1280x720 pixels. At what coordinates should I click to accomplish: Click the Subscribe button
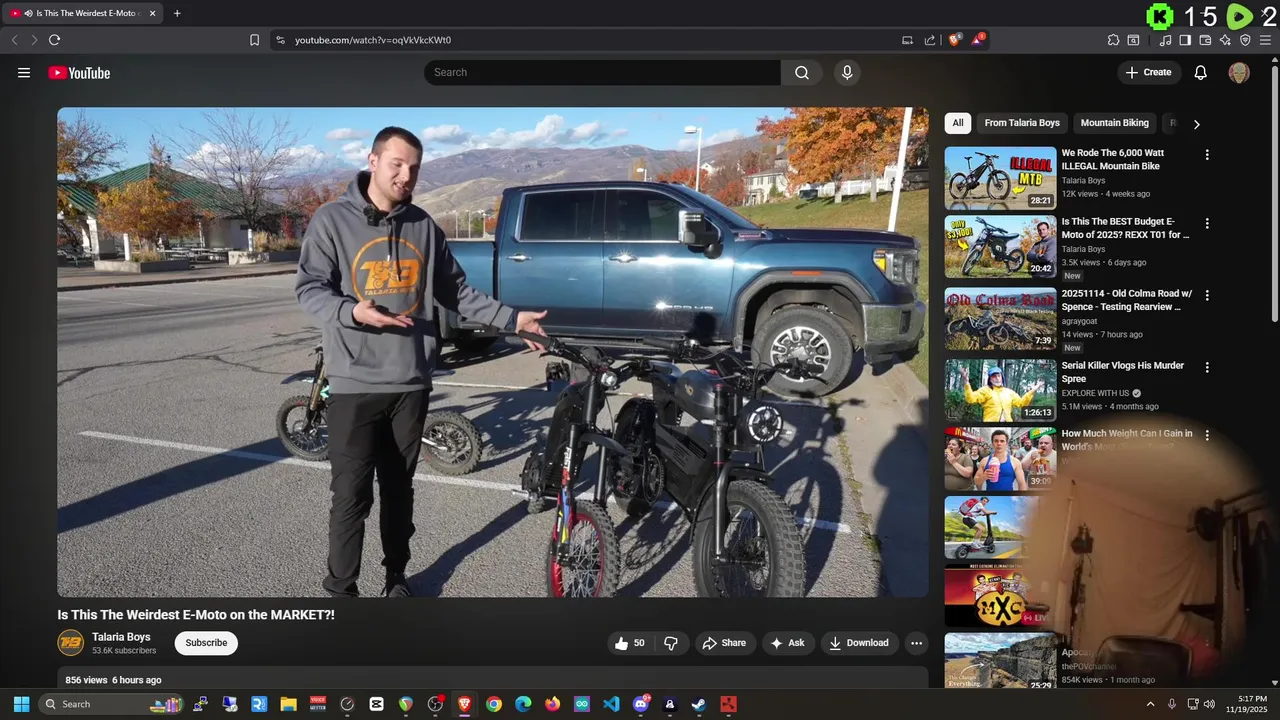pyautogui.click(x=206, y=643)
